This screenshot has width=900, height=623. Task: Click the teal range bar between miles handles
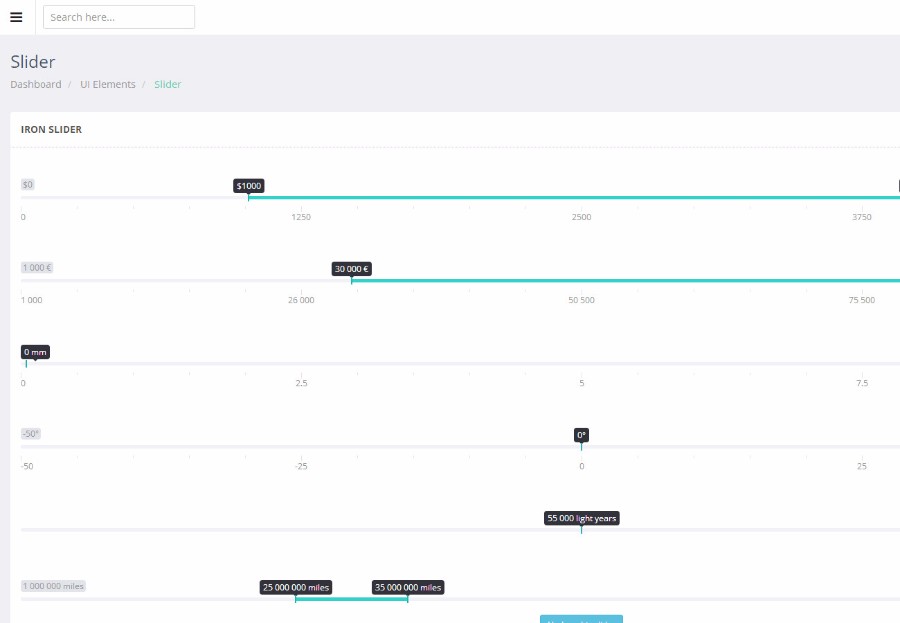[x=351, y=599]
